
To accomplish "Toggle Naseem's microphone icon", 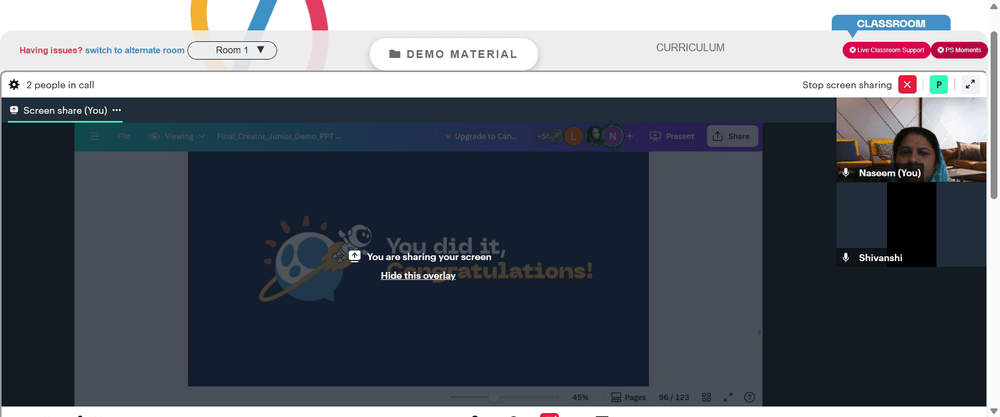I will point(846,173).
